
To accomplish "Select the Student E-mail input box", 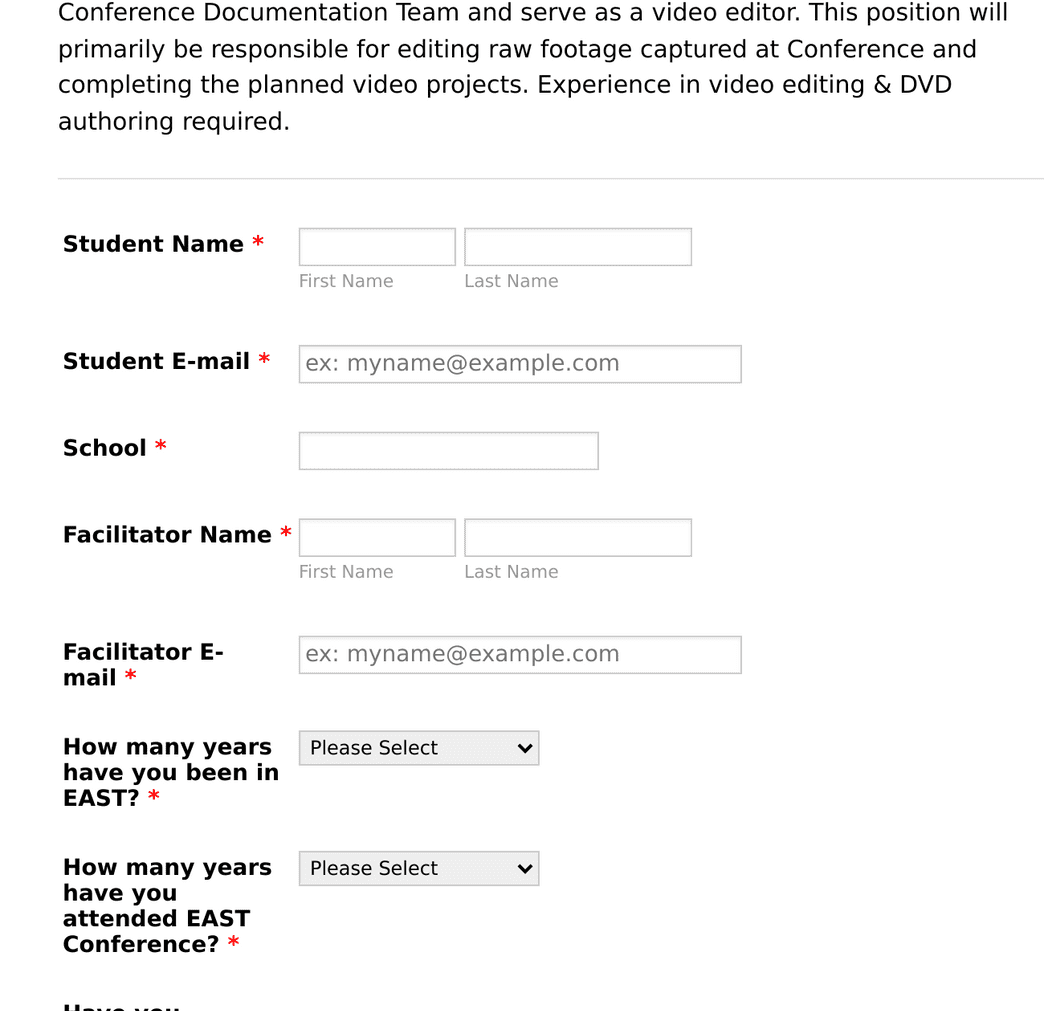I will click(519, 364).
